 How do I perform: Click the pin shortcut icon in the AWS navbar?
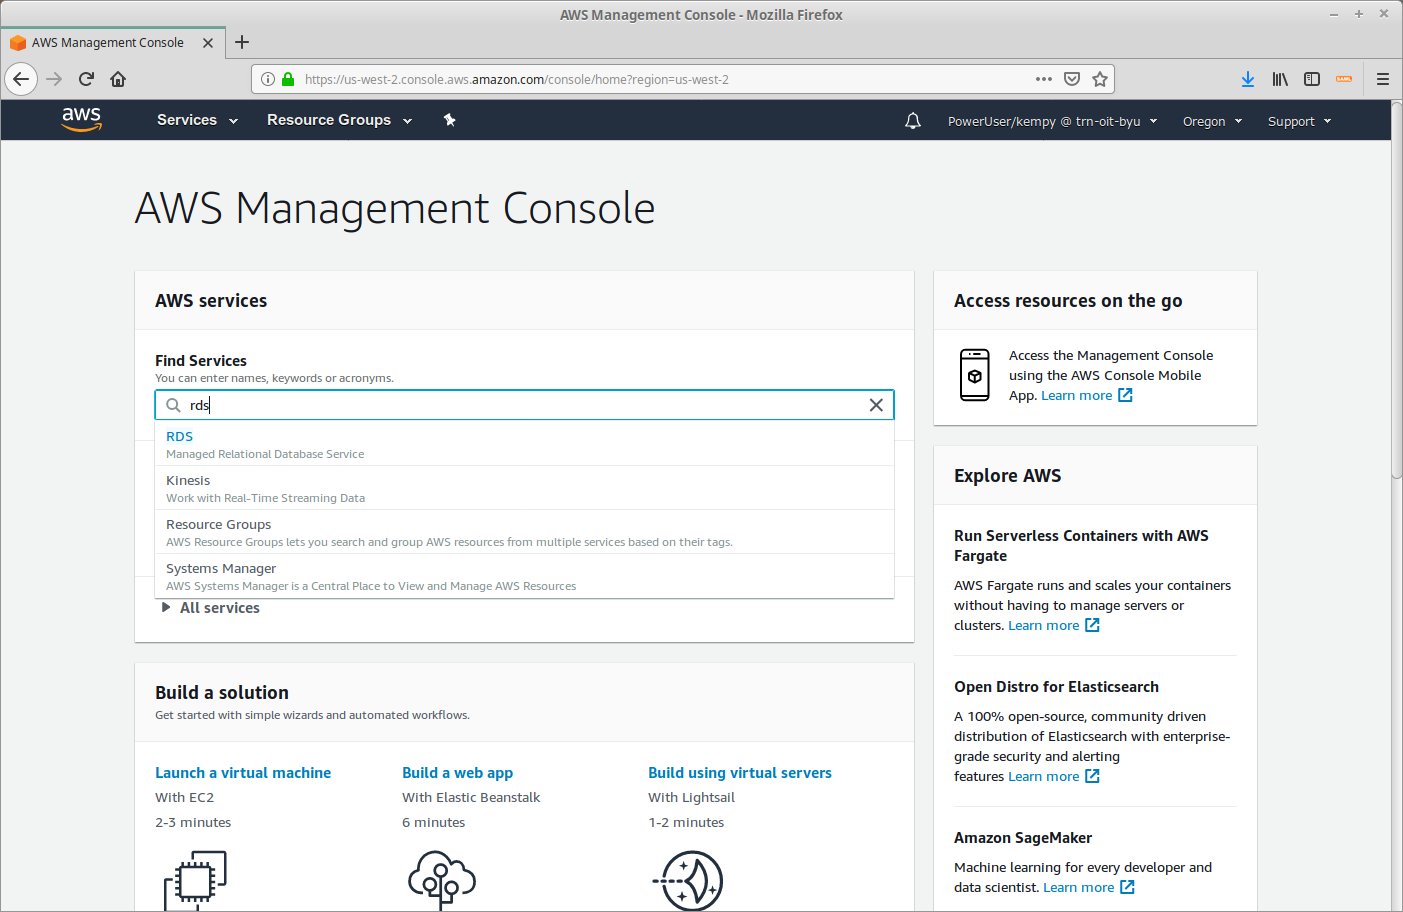[450, 120]
